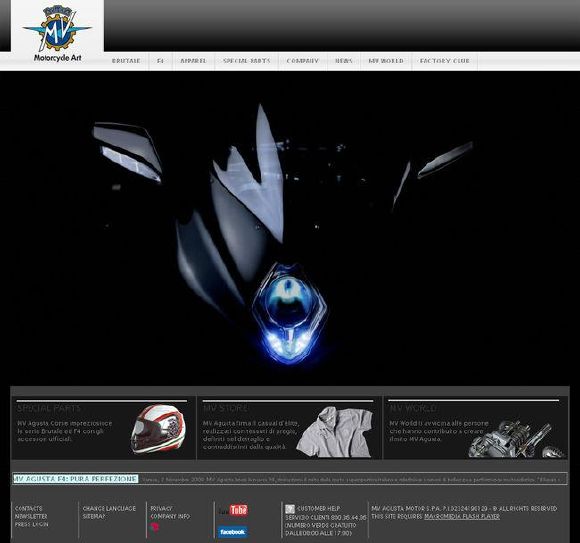This screenshot has width=580, height=543.
Task: Go to MV World in navigation bar
Action: click(386, 61)
